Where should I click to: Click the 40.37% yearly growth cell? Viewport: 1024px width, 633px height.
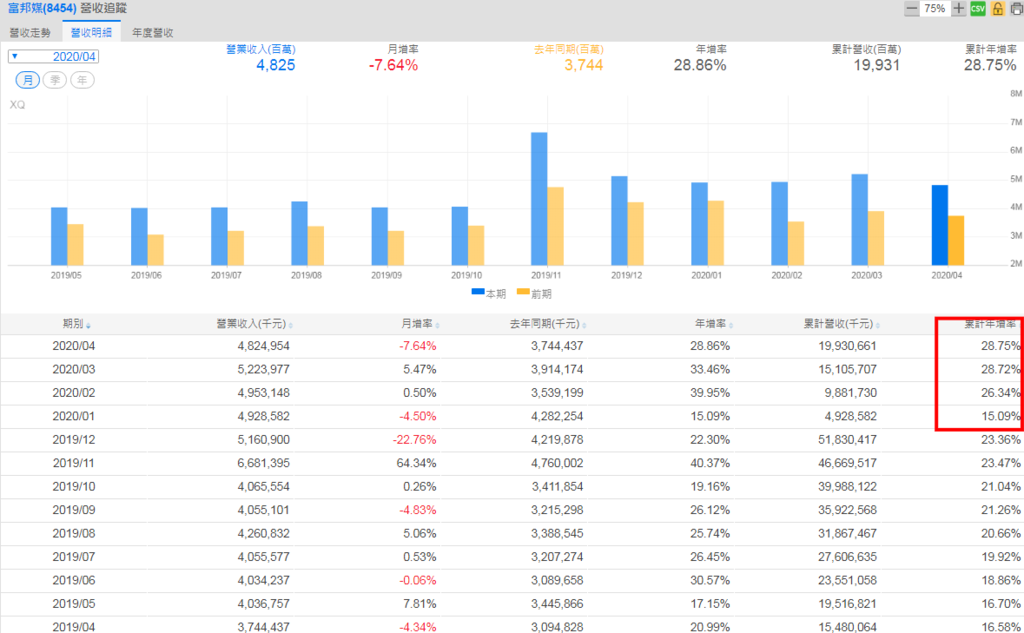click(x=710, y=464)
